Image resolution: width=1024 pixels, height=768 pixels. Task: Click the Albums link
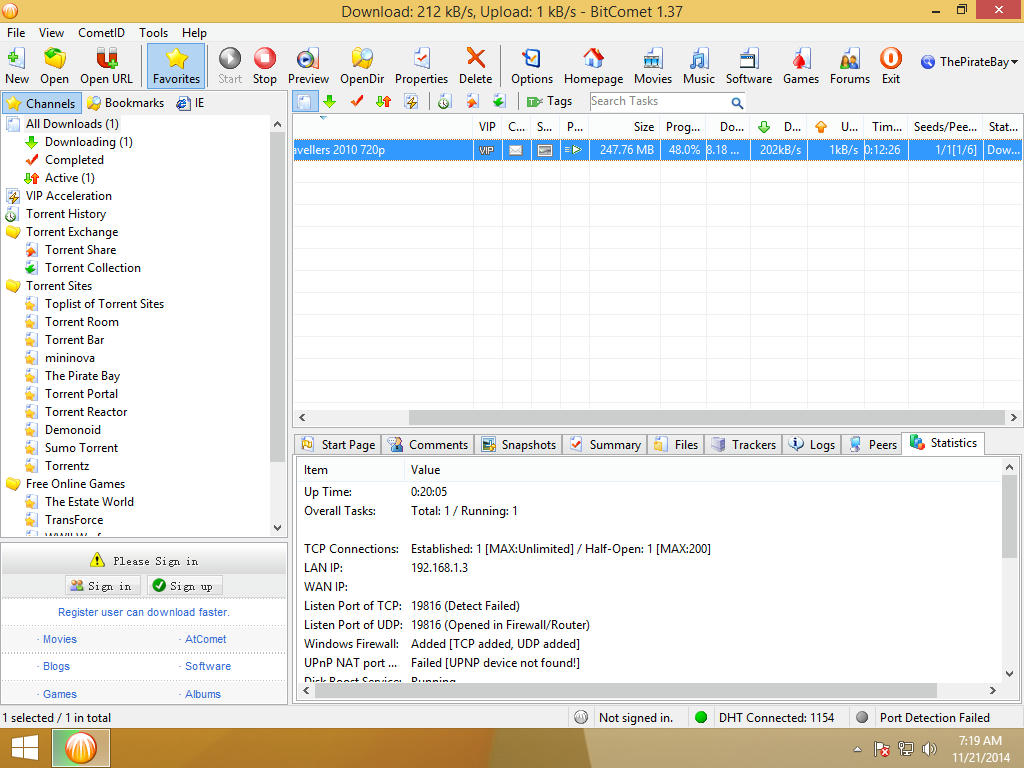(x=202, y=694)
